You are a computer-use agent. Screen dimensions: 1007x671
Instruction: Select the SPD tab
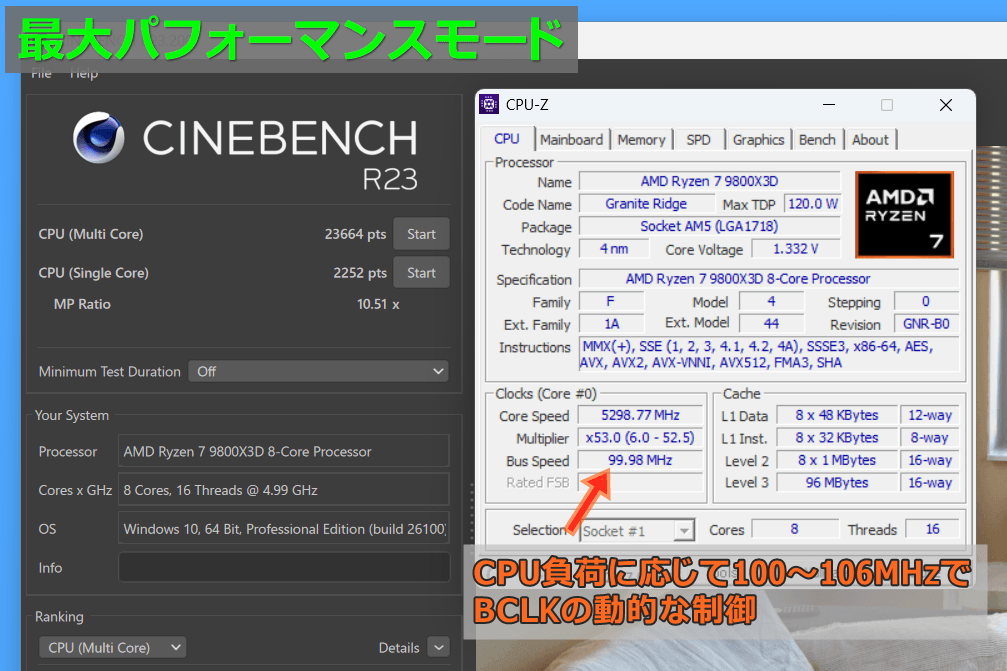698,140
